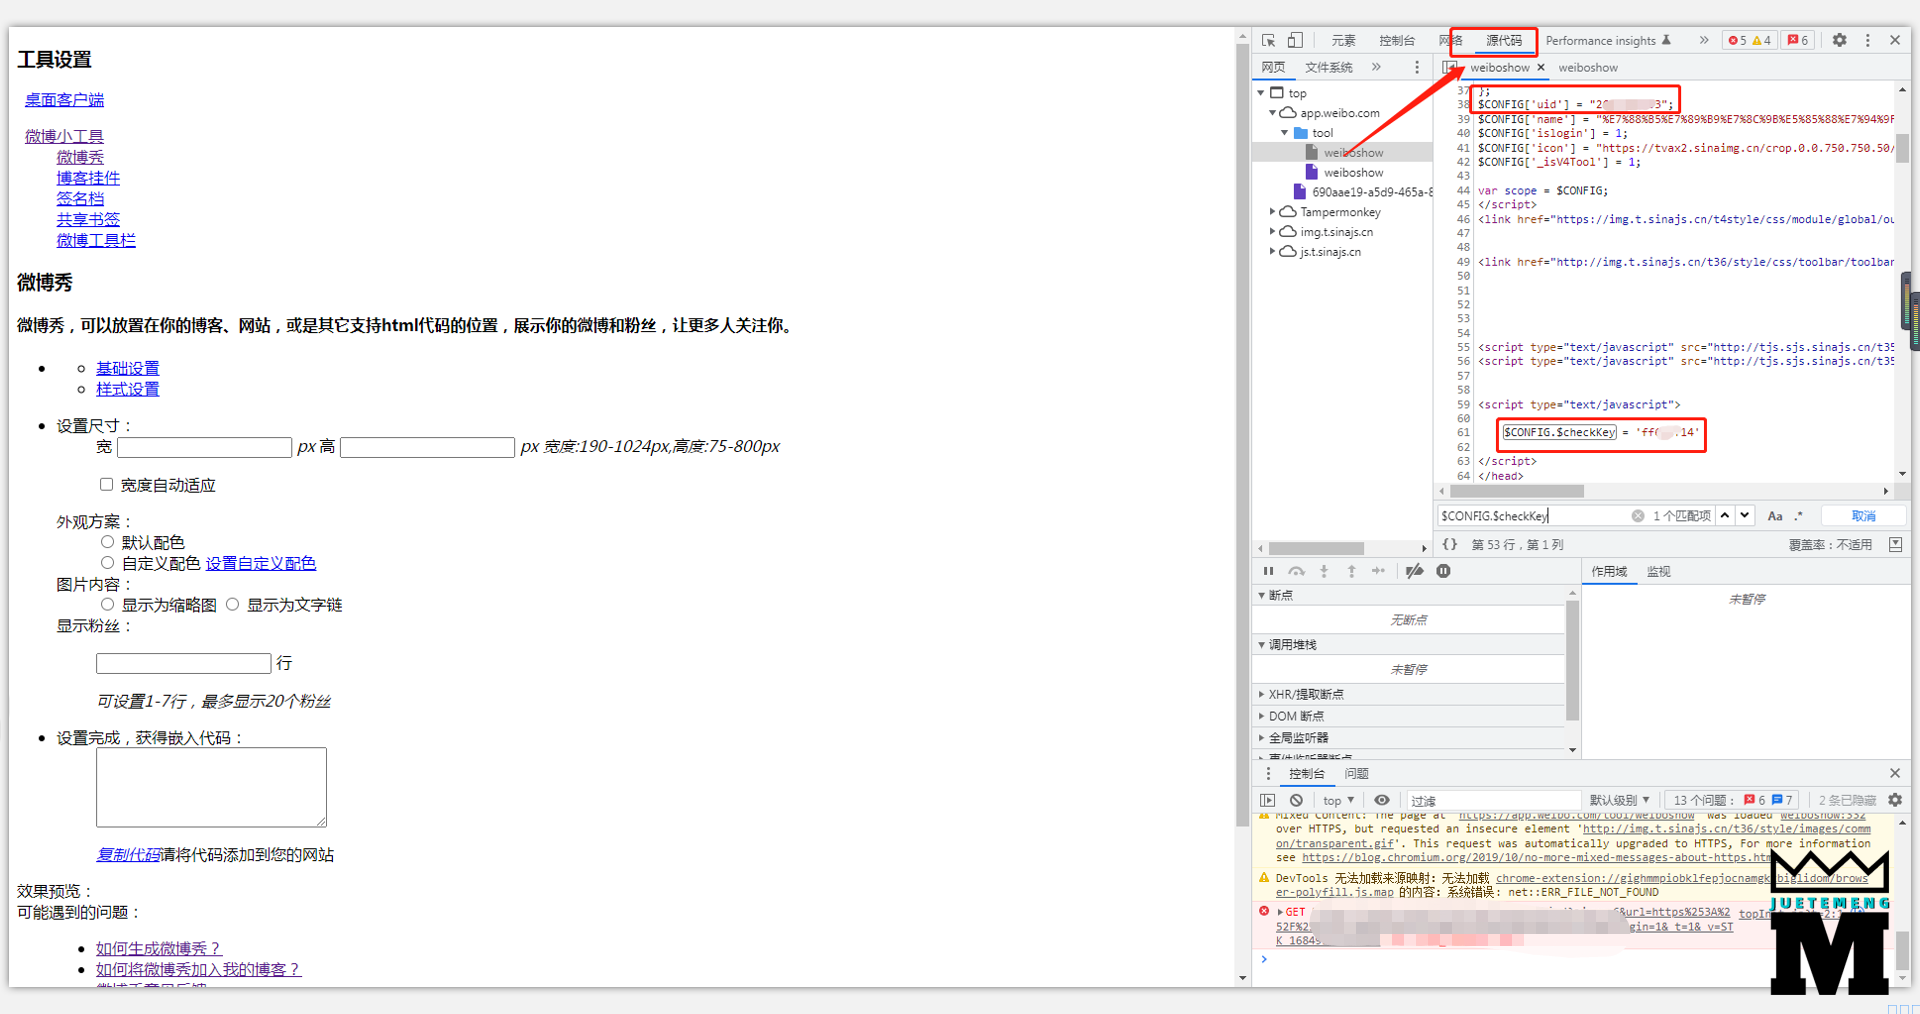Image resolution: width=1920 pixels, height=1014 pixels.
Task: Clear the search field text
Action: coord(1638,516)
